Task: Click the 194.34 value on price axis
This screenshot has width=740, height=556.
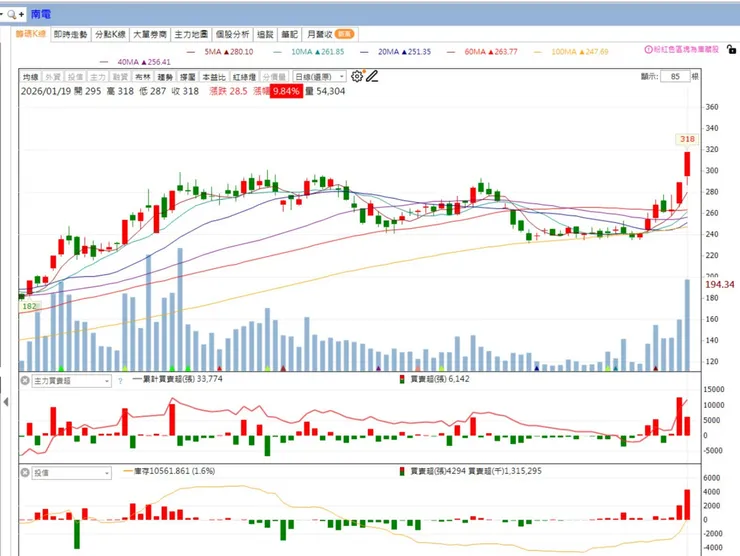Action: 720,284
